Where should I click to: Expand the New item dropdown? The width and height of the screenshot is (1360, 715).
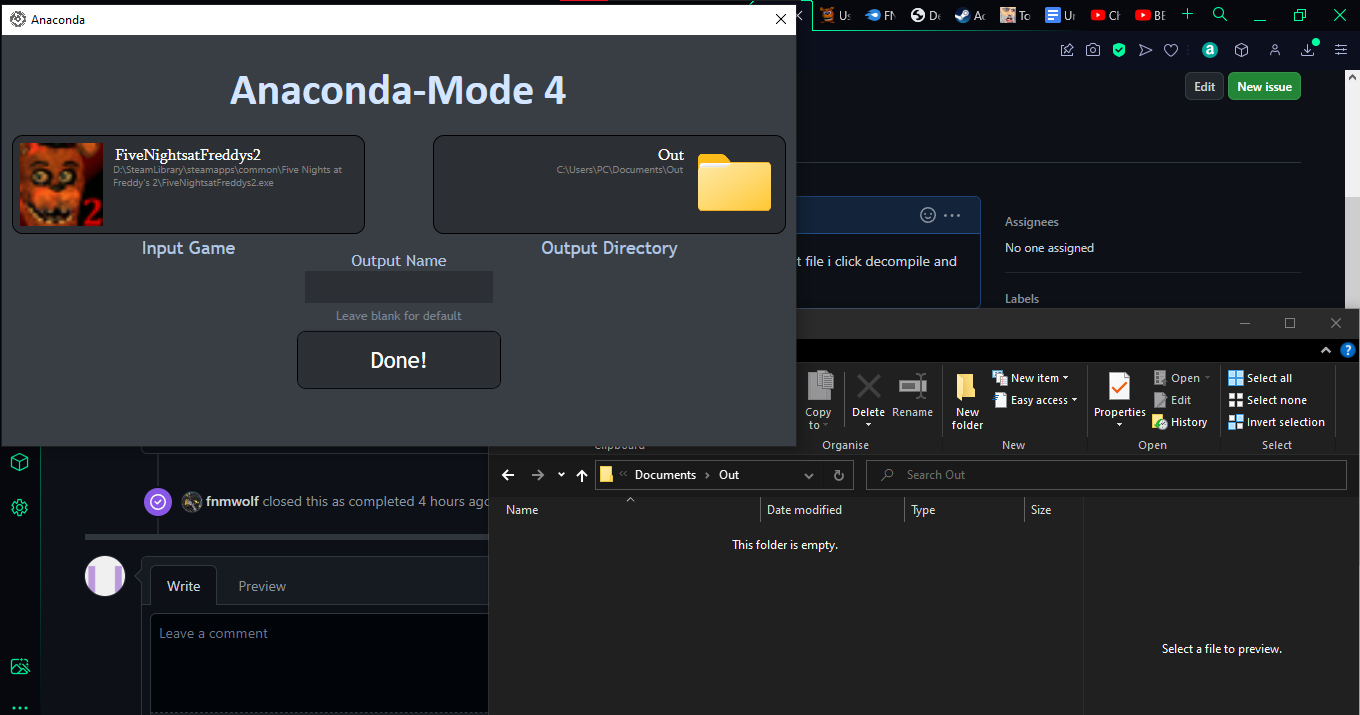(1034, 377)
